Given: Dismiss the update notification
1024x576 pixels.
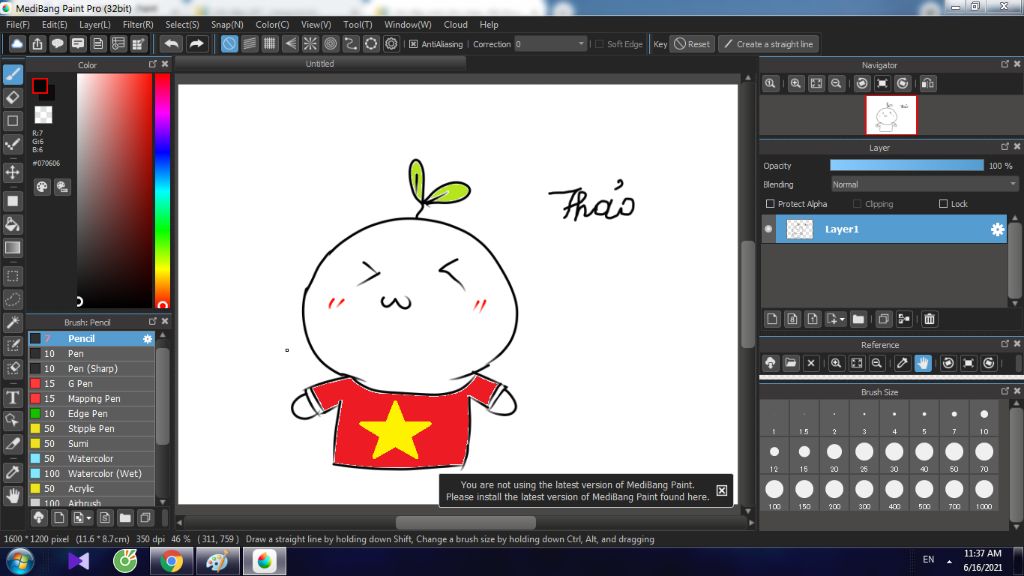Looking at the screenshot, I should [x=722, y=490].
